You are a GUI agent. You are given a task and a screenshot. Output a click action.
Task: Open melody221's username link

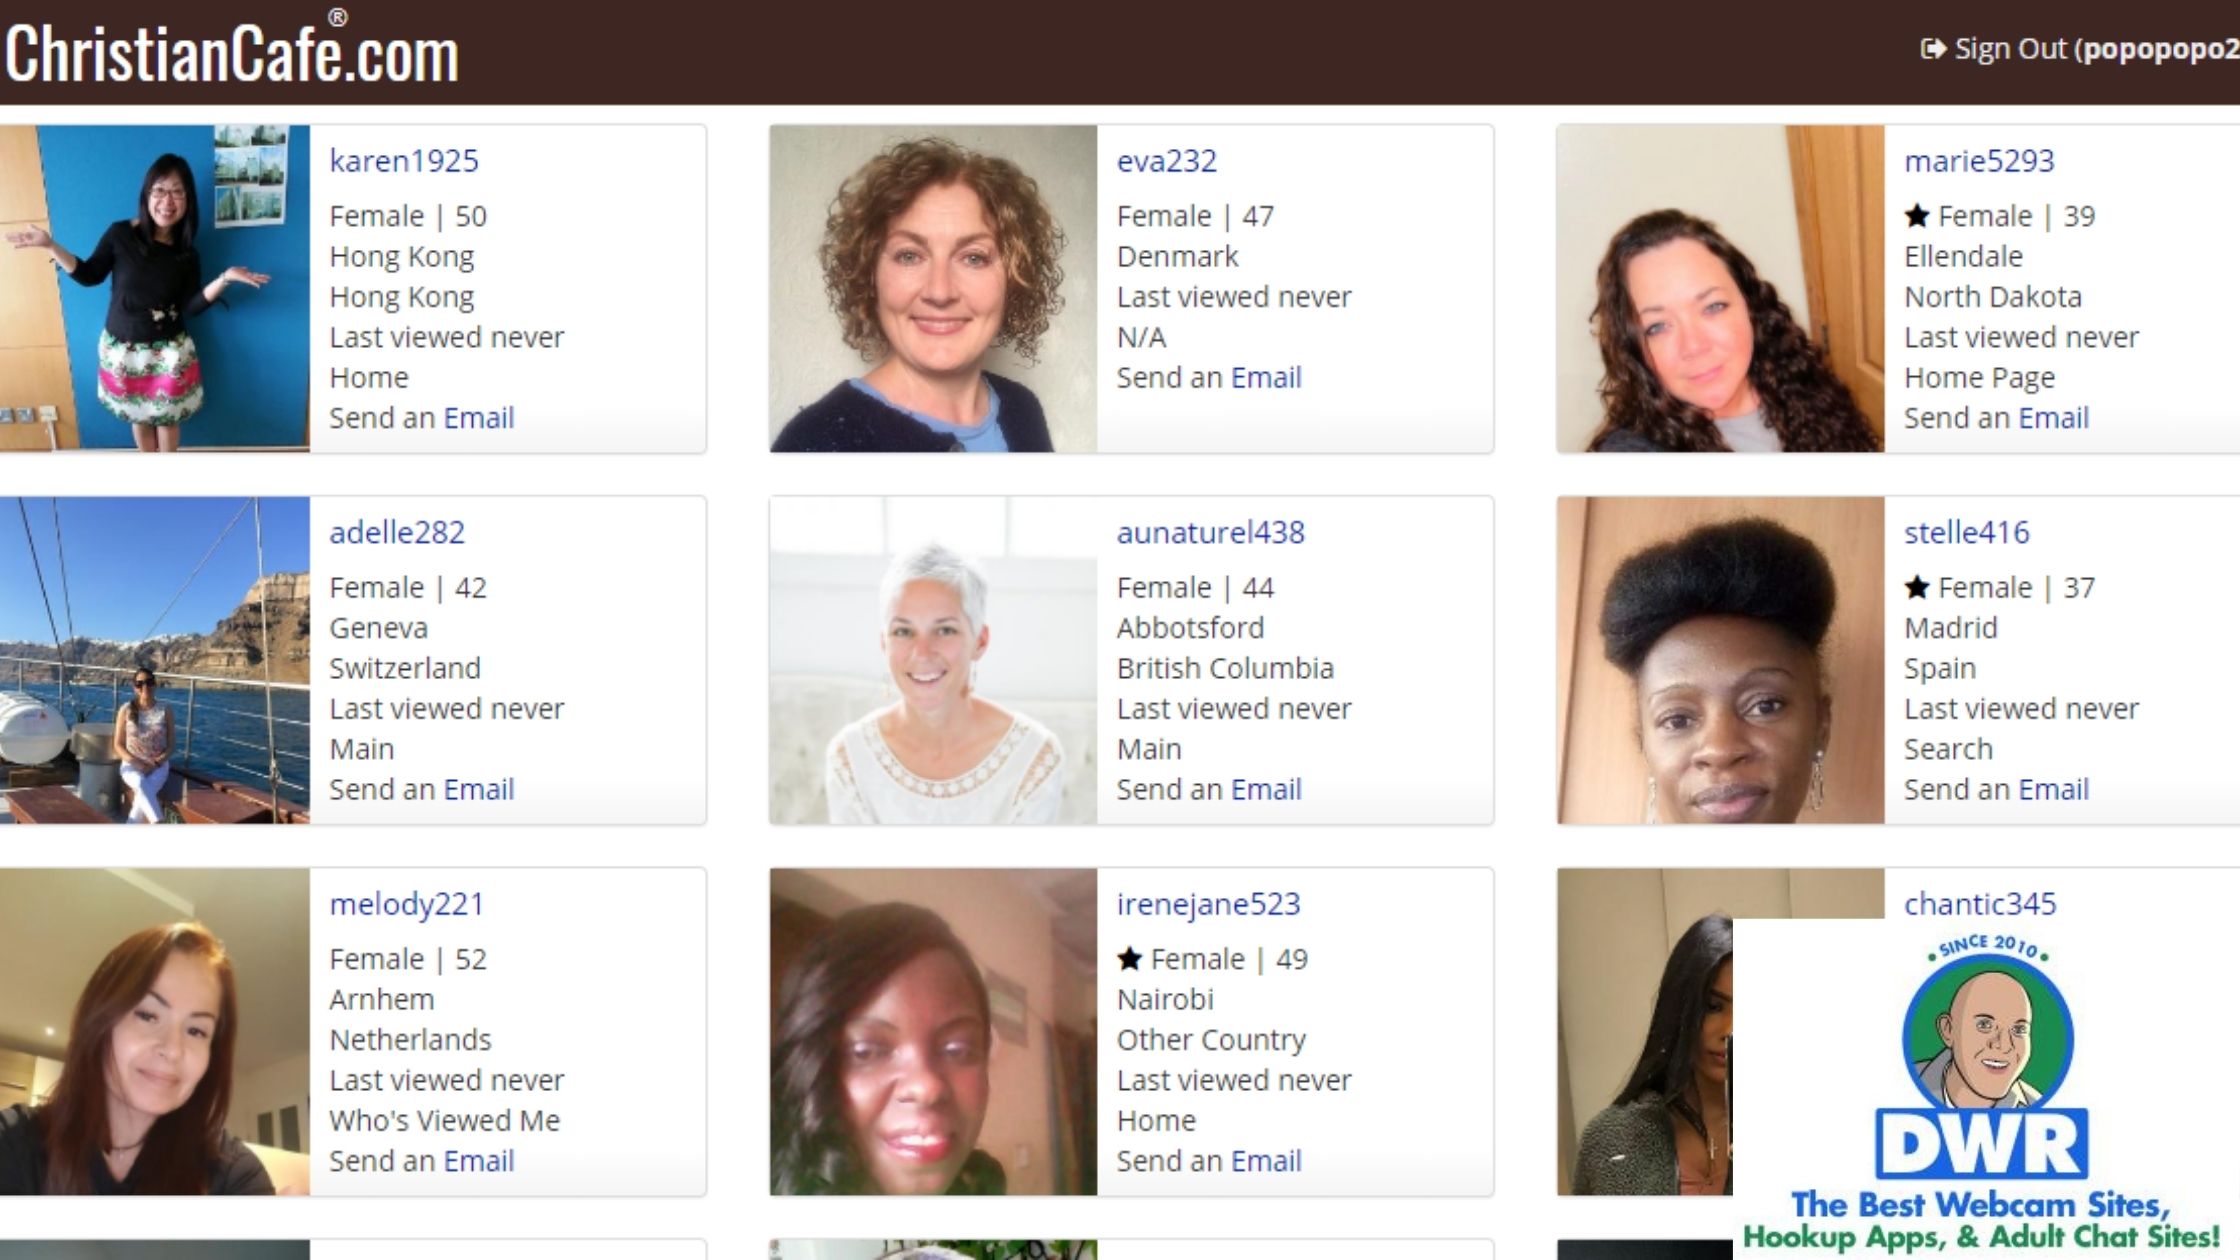point(406,904)
